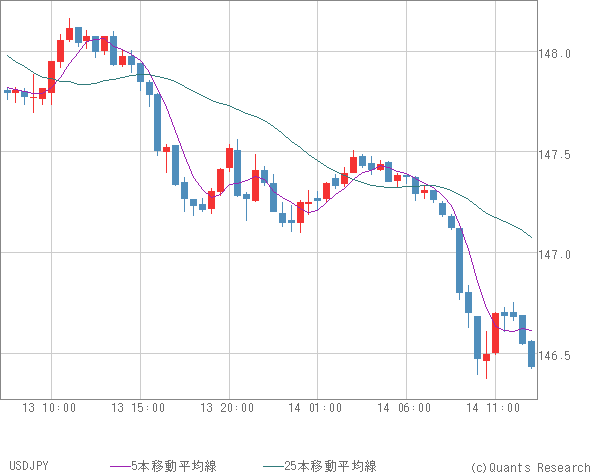Click the final blue candle near 146.5
Viewport: 600px width, 475px height.
coord(531,354)
